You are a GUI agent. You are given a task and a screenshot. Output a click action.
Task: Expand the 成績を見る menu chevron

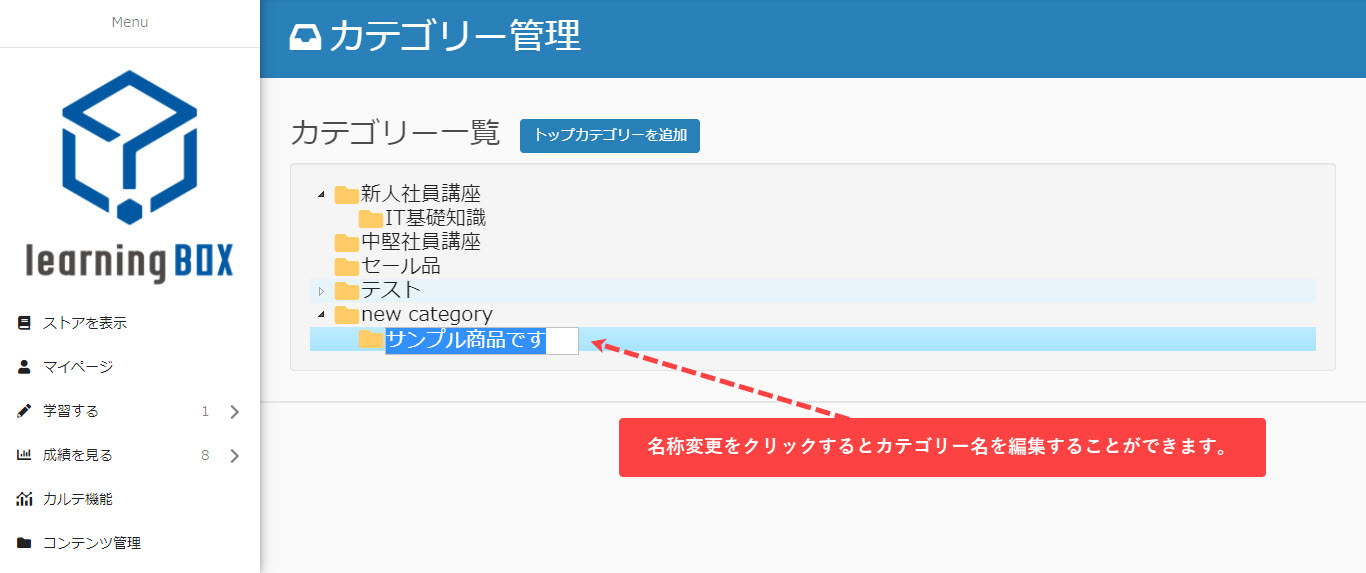(235, 455)
